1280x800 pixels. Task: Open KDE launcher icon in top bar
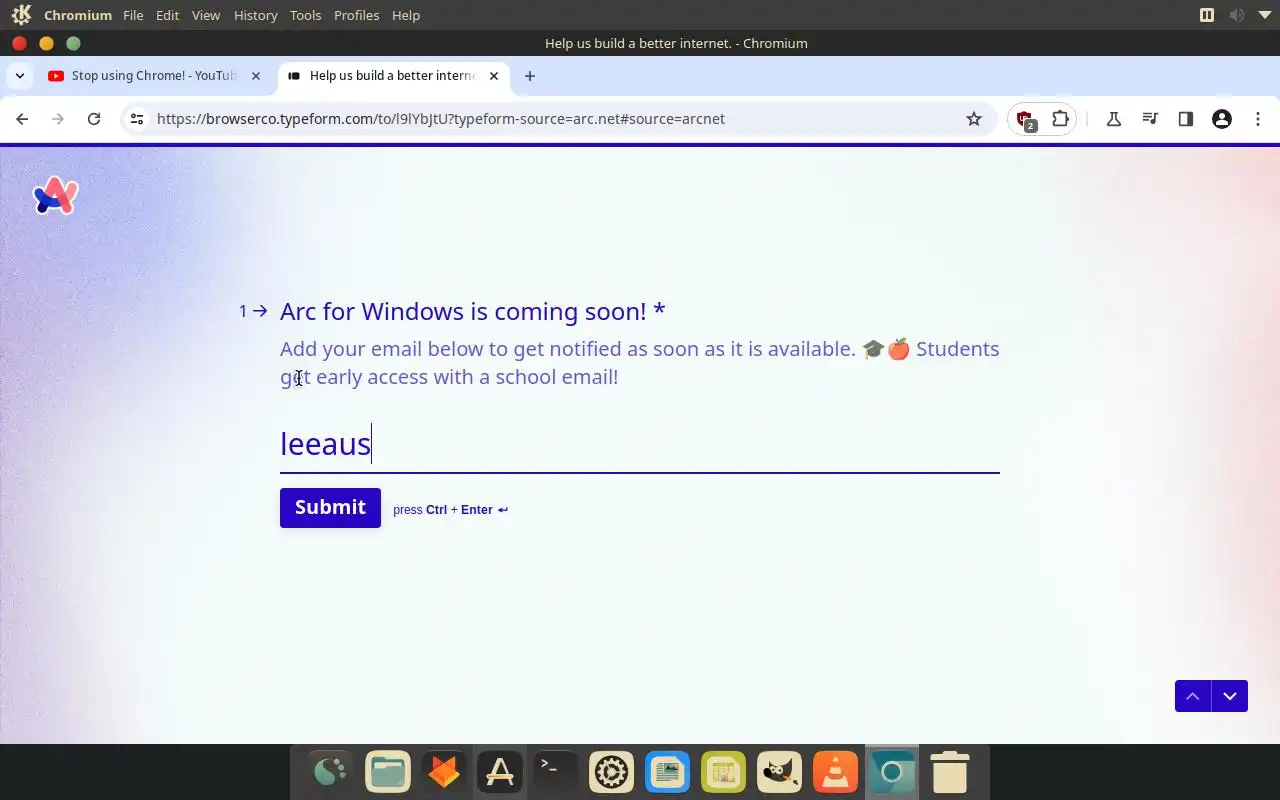click(x=21, y=15)
